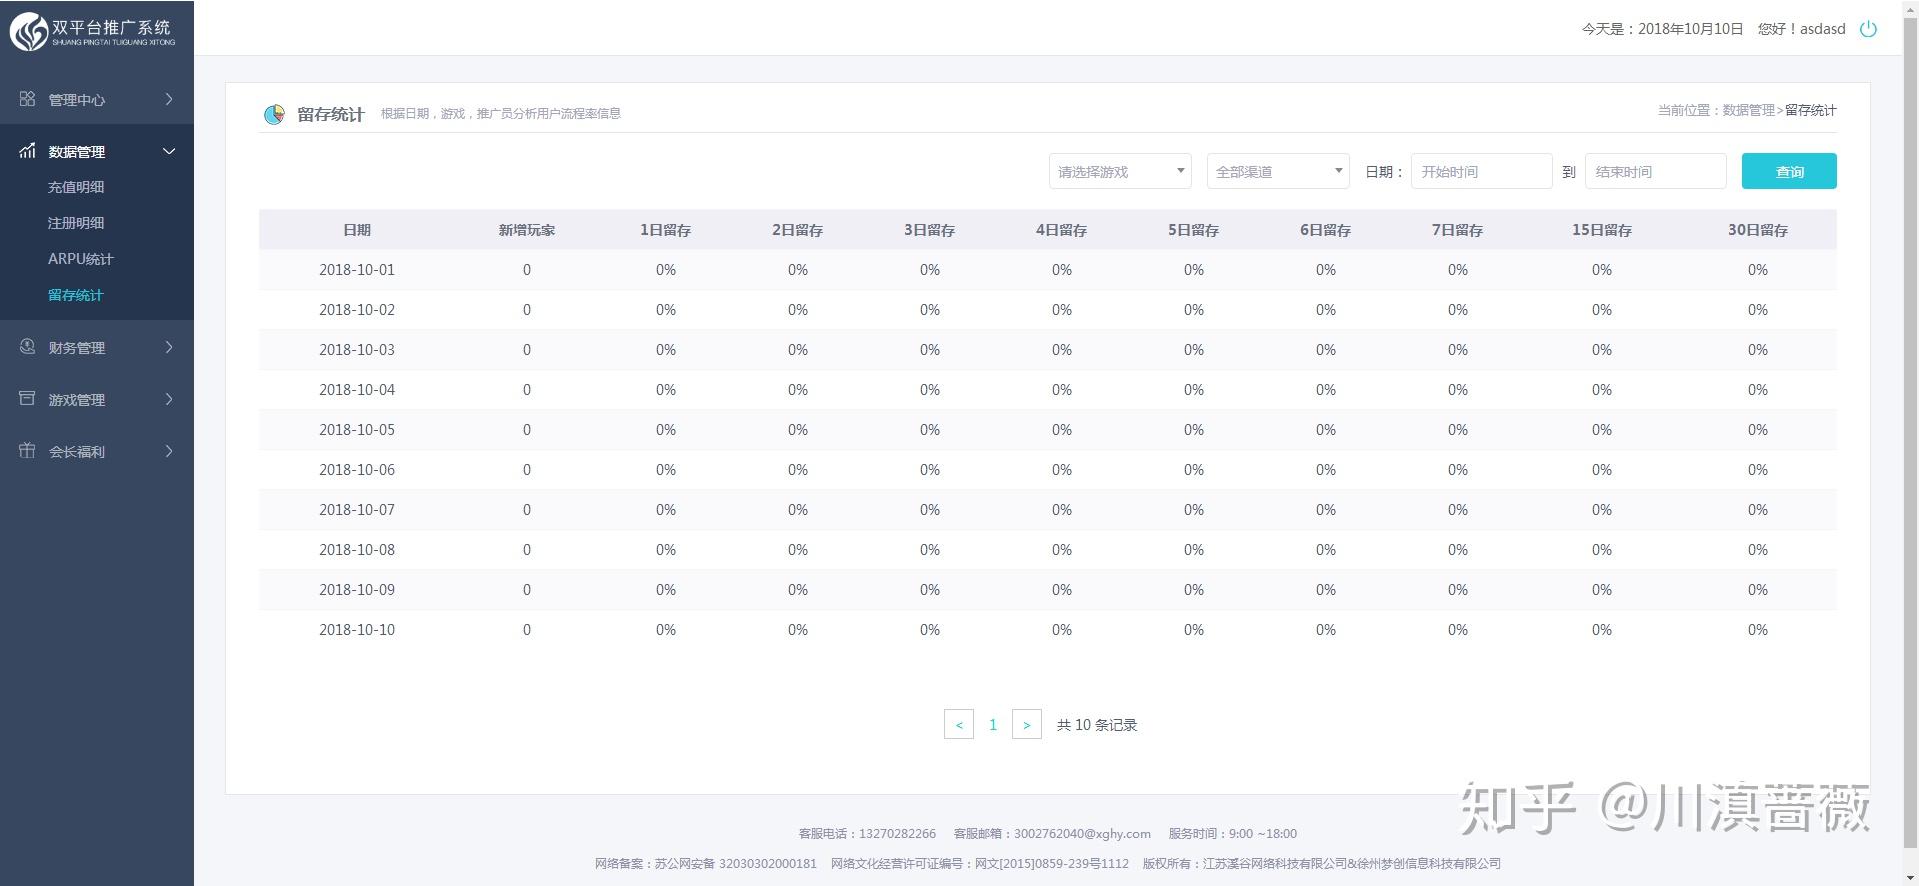Click the 共 10 条记录 text
Viewport: 1919px width, 886px height.
point(1097,725)
